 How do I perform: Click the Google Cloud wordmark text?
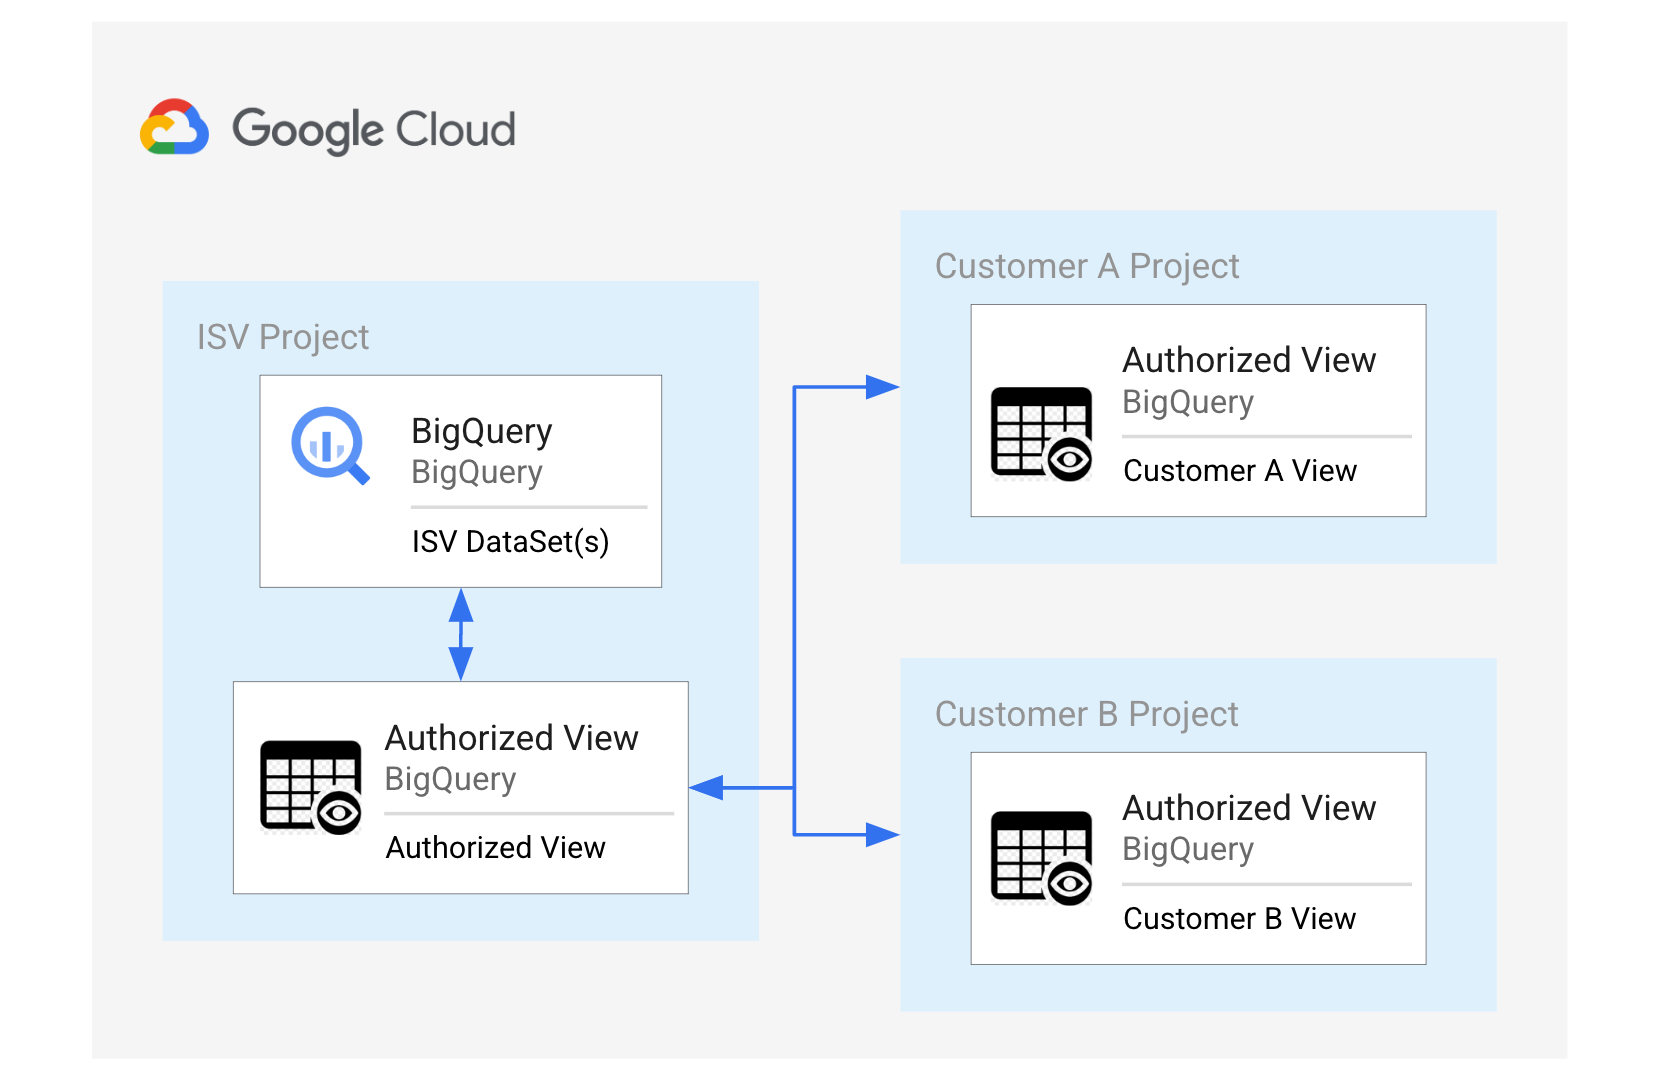coord(374,130)
